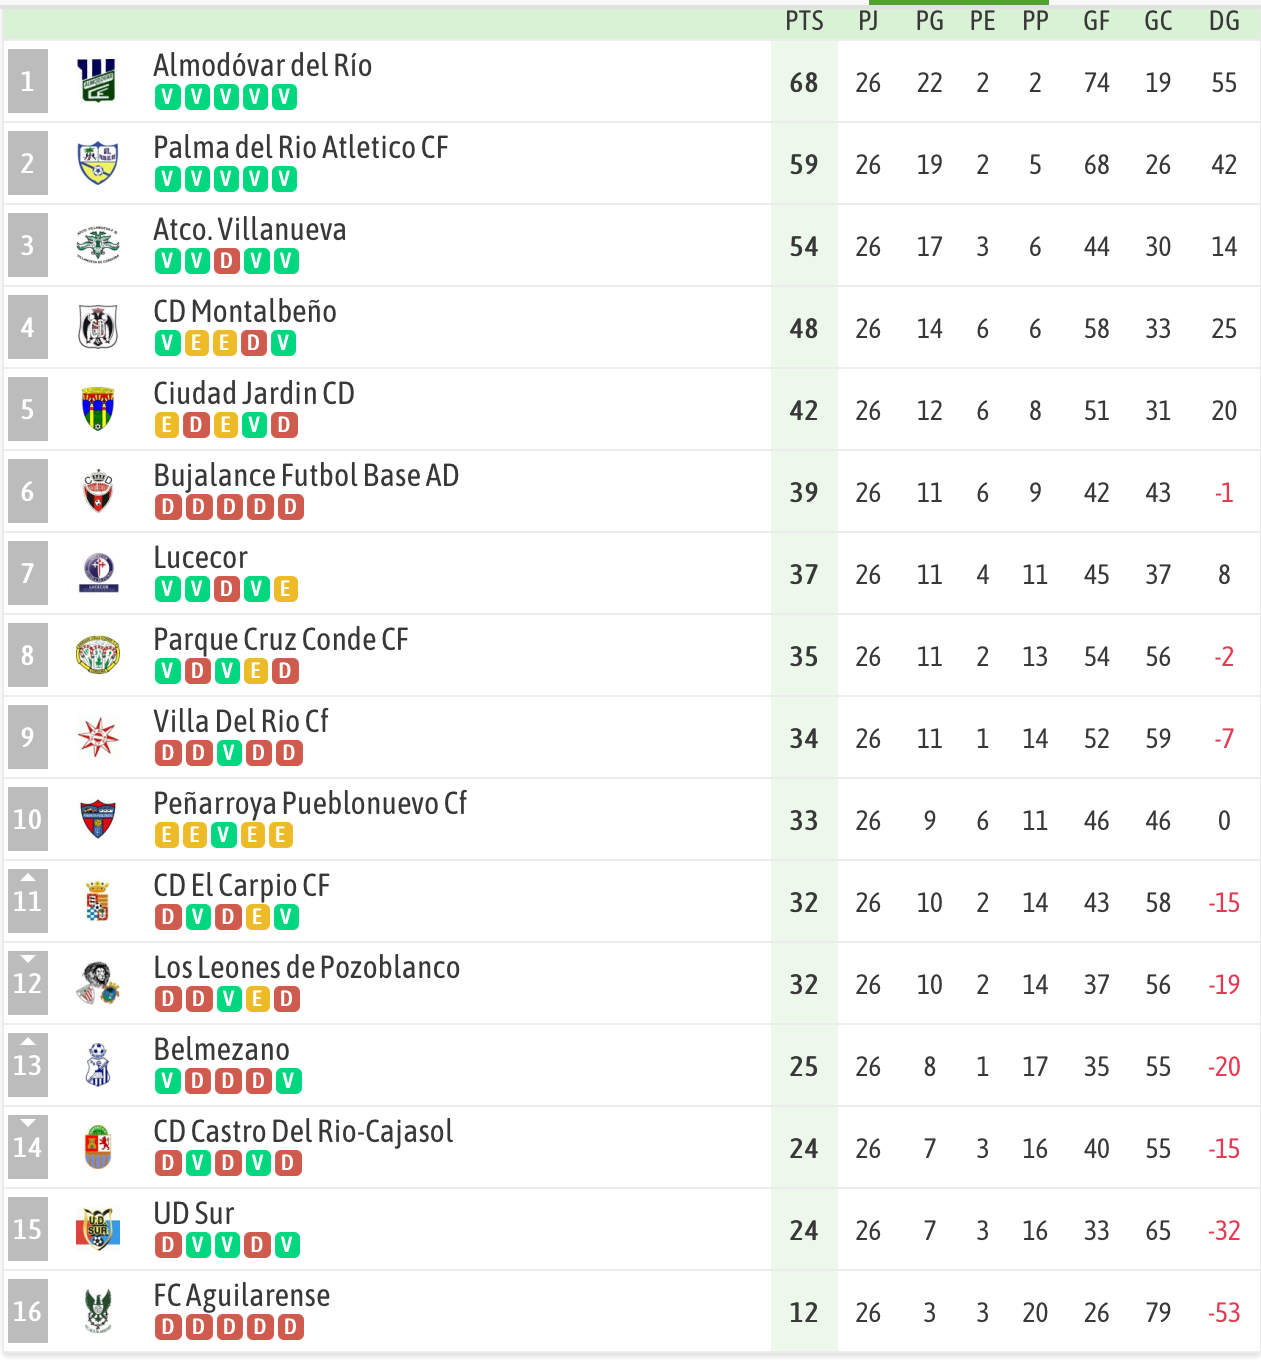Click the position 14 down-arrow indicator

(x=28, y=1123)
